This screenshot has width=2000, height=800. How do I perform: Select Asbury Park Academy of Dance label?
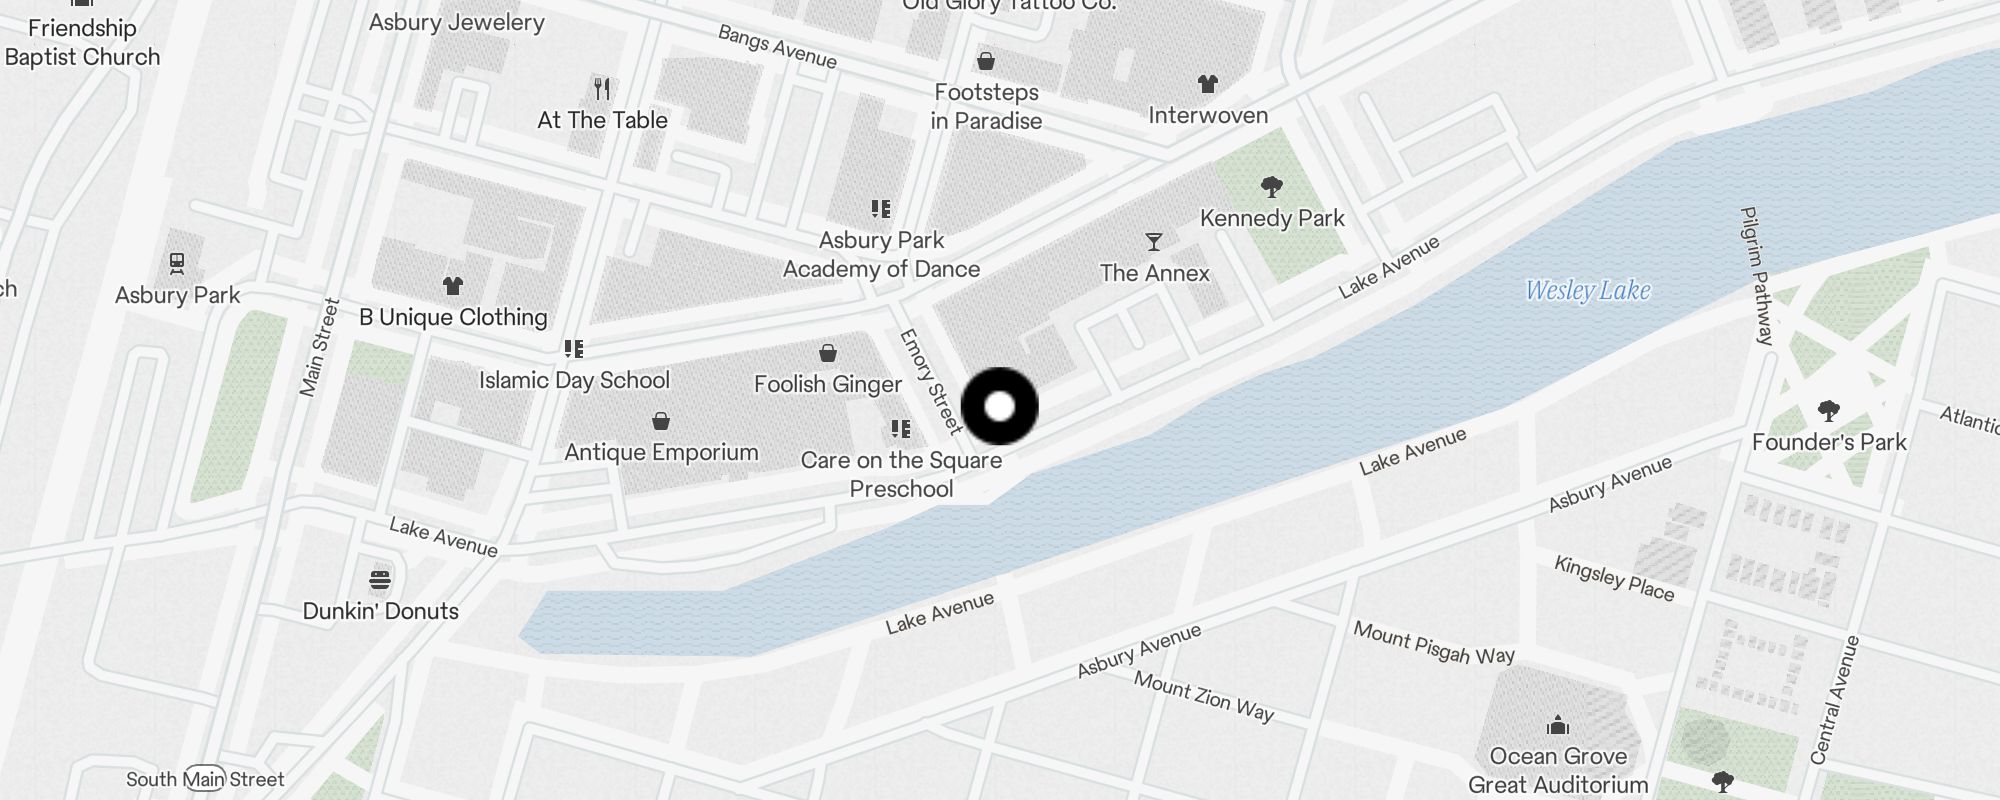click(881, 255)
